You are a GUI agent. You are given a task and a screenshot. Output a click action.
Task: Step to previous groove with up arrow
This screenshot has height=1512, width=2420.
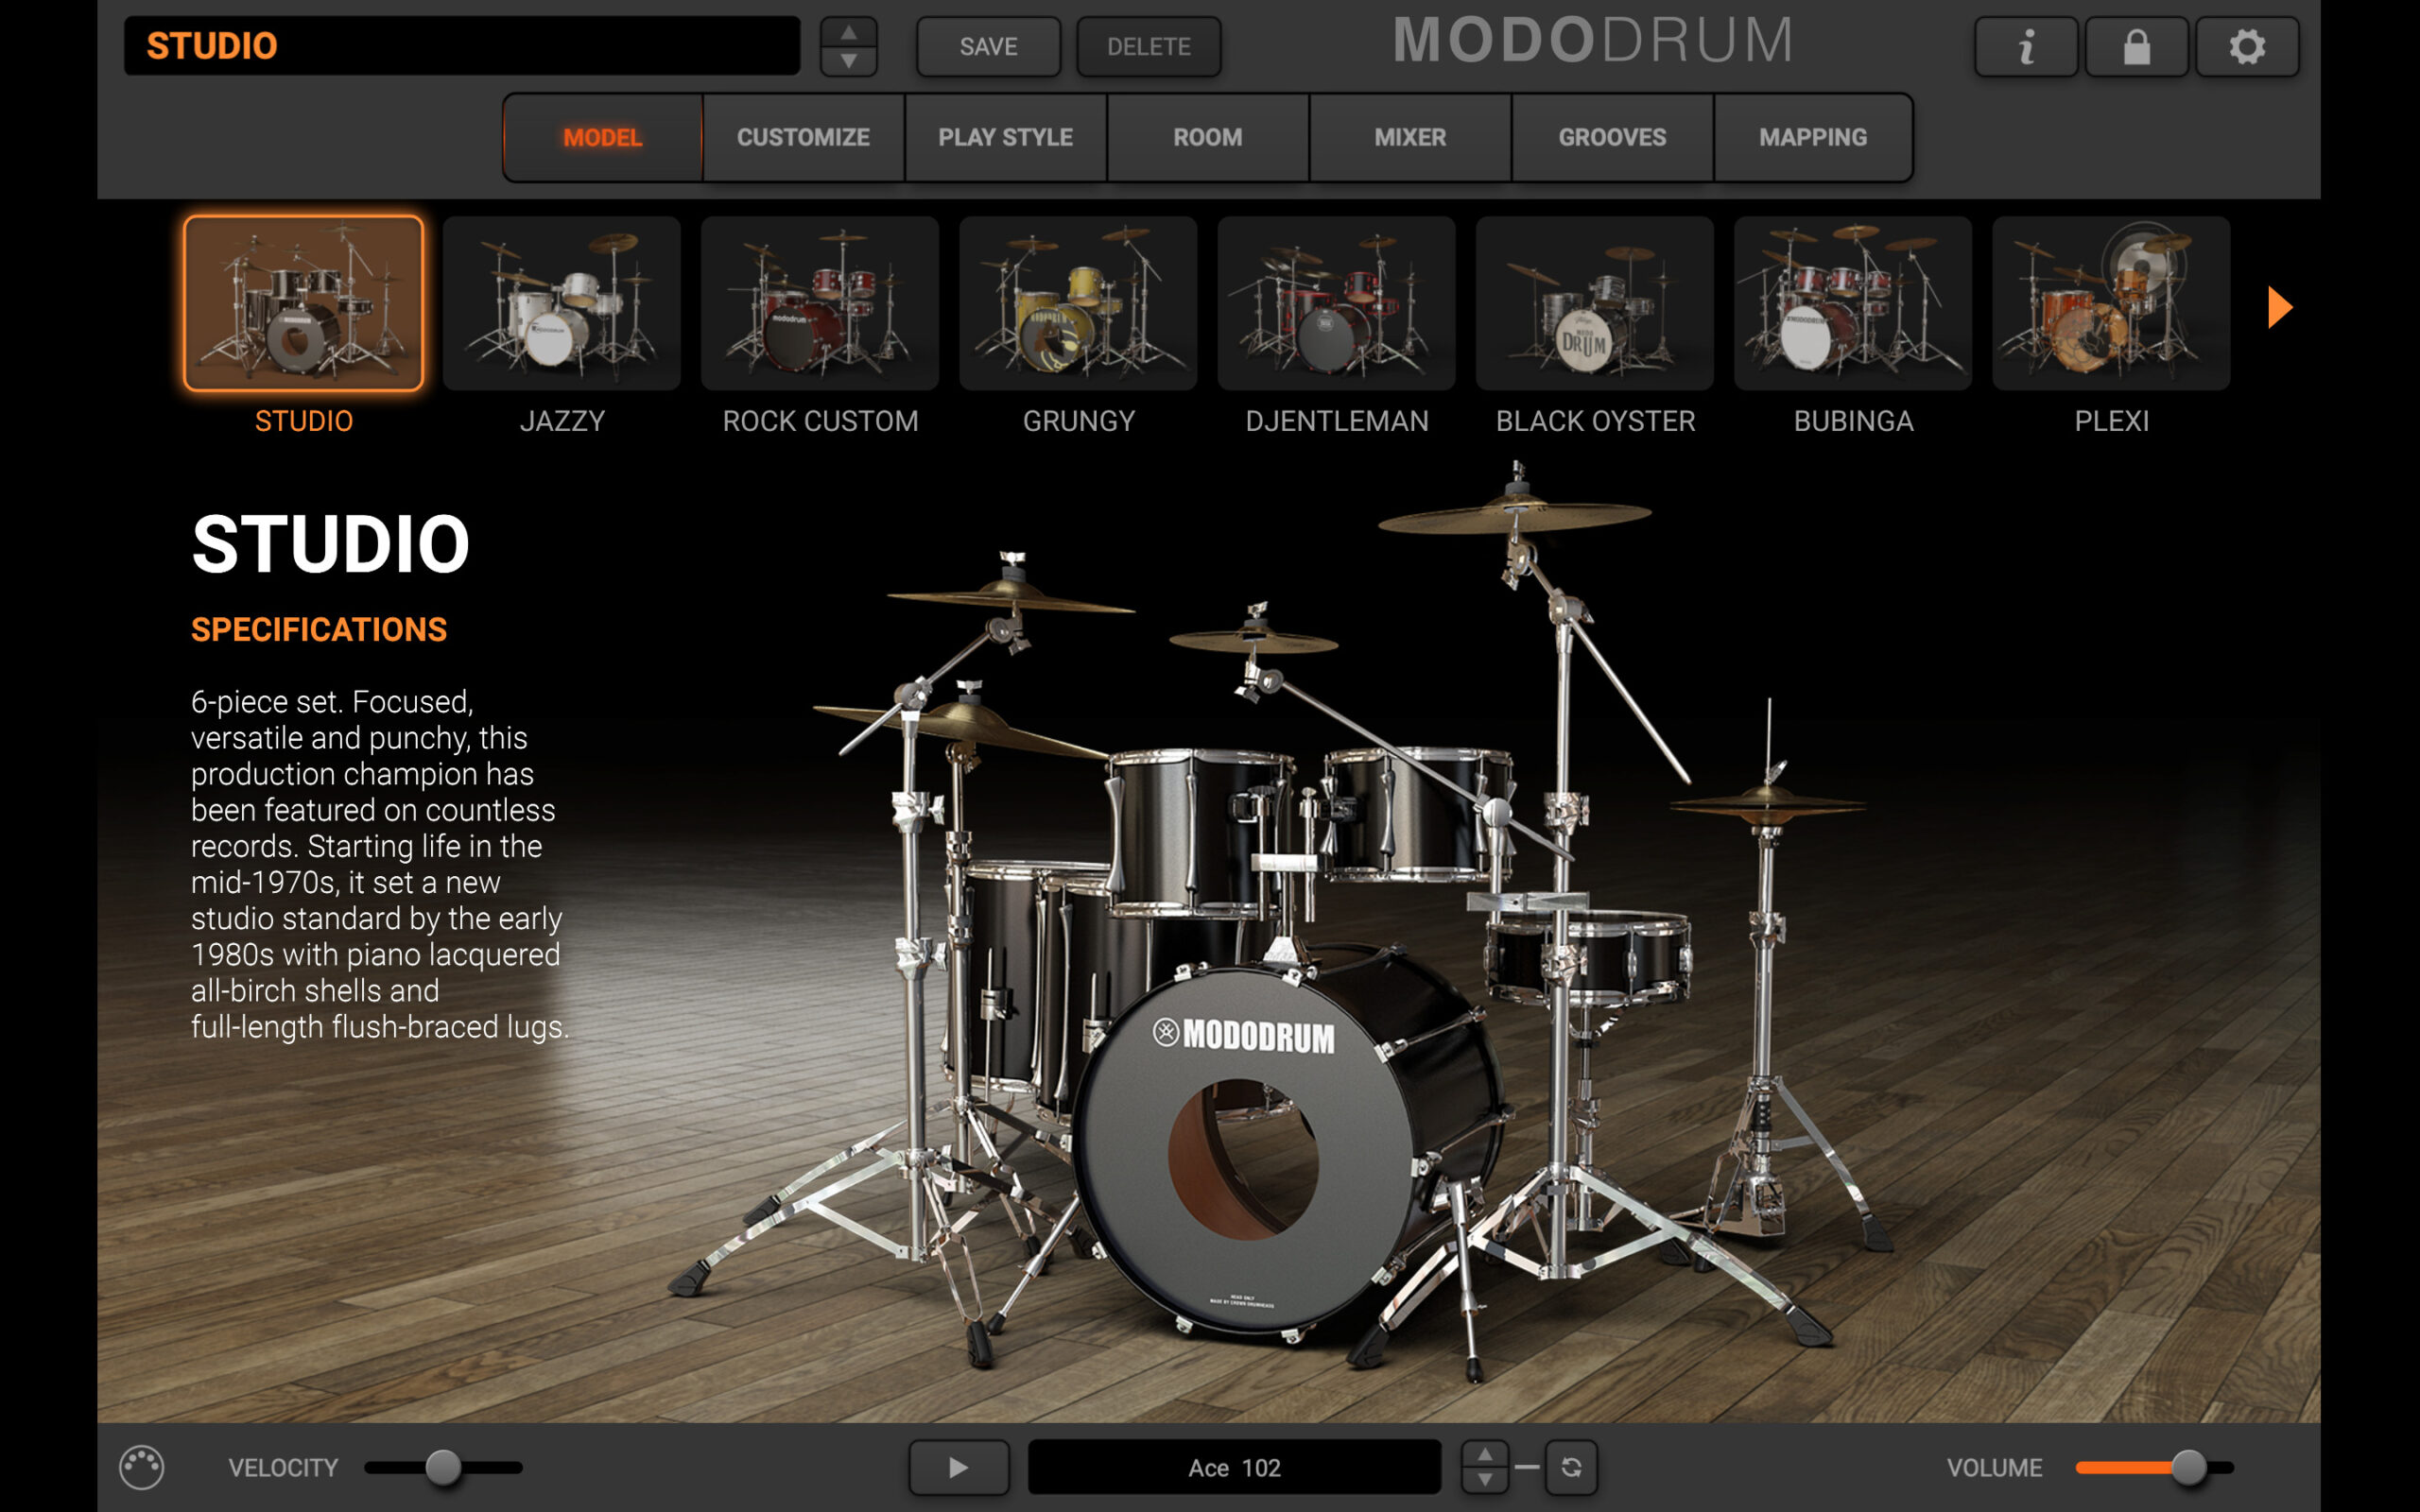point(1485,1455)
